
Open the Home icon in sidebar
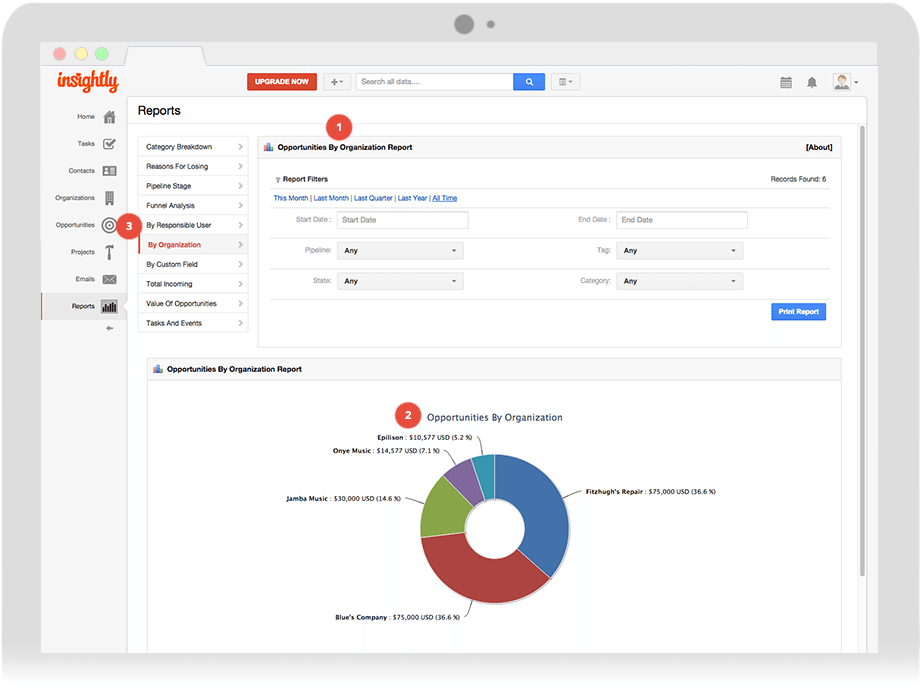(x=109, y=117)
